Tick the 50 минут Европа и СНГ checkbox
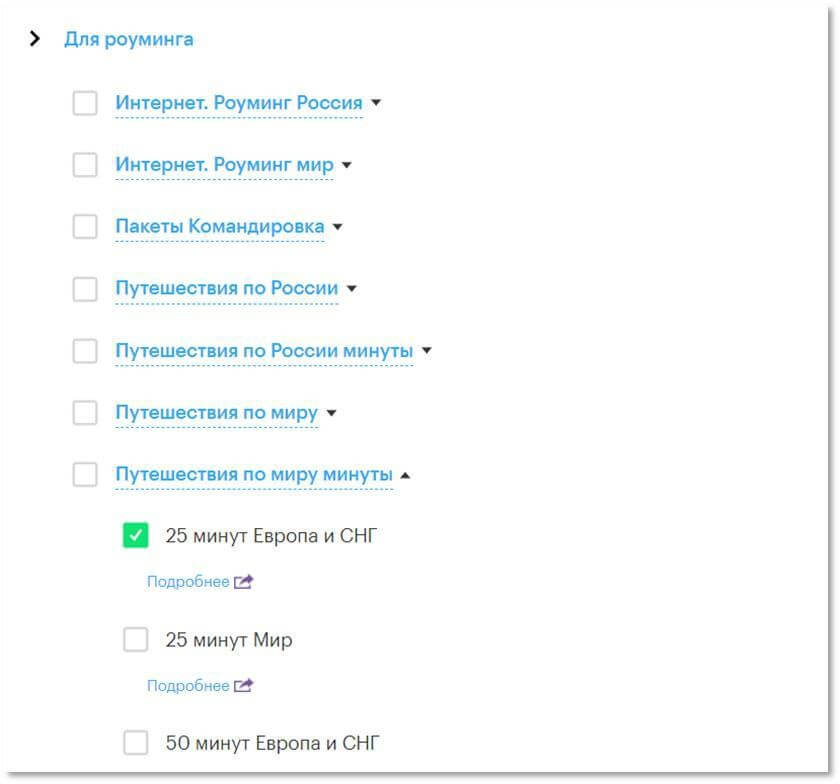Screen dimensions: 840x784 coord(136,743)
